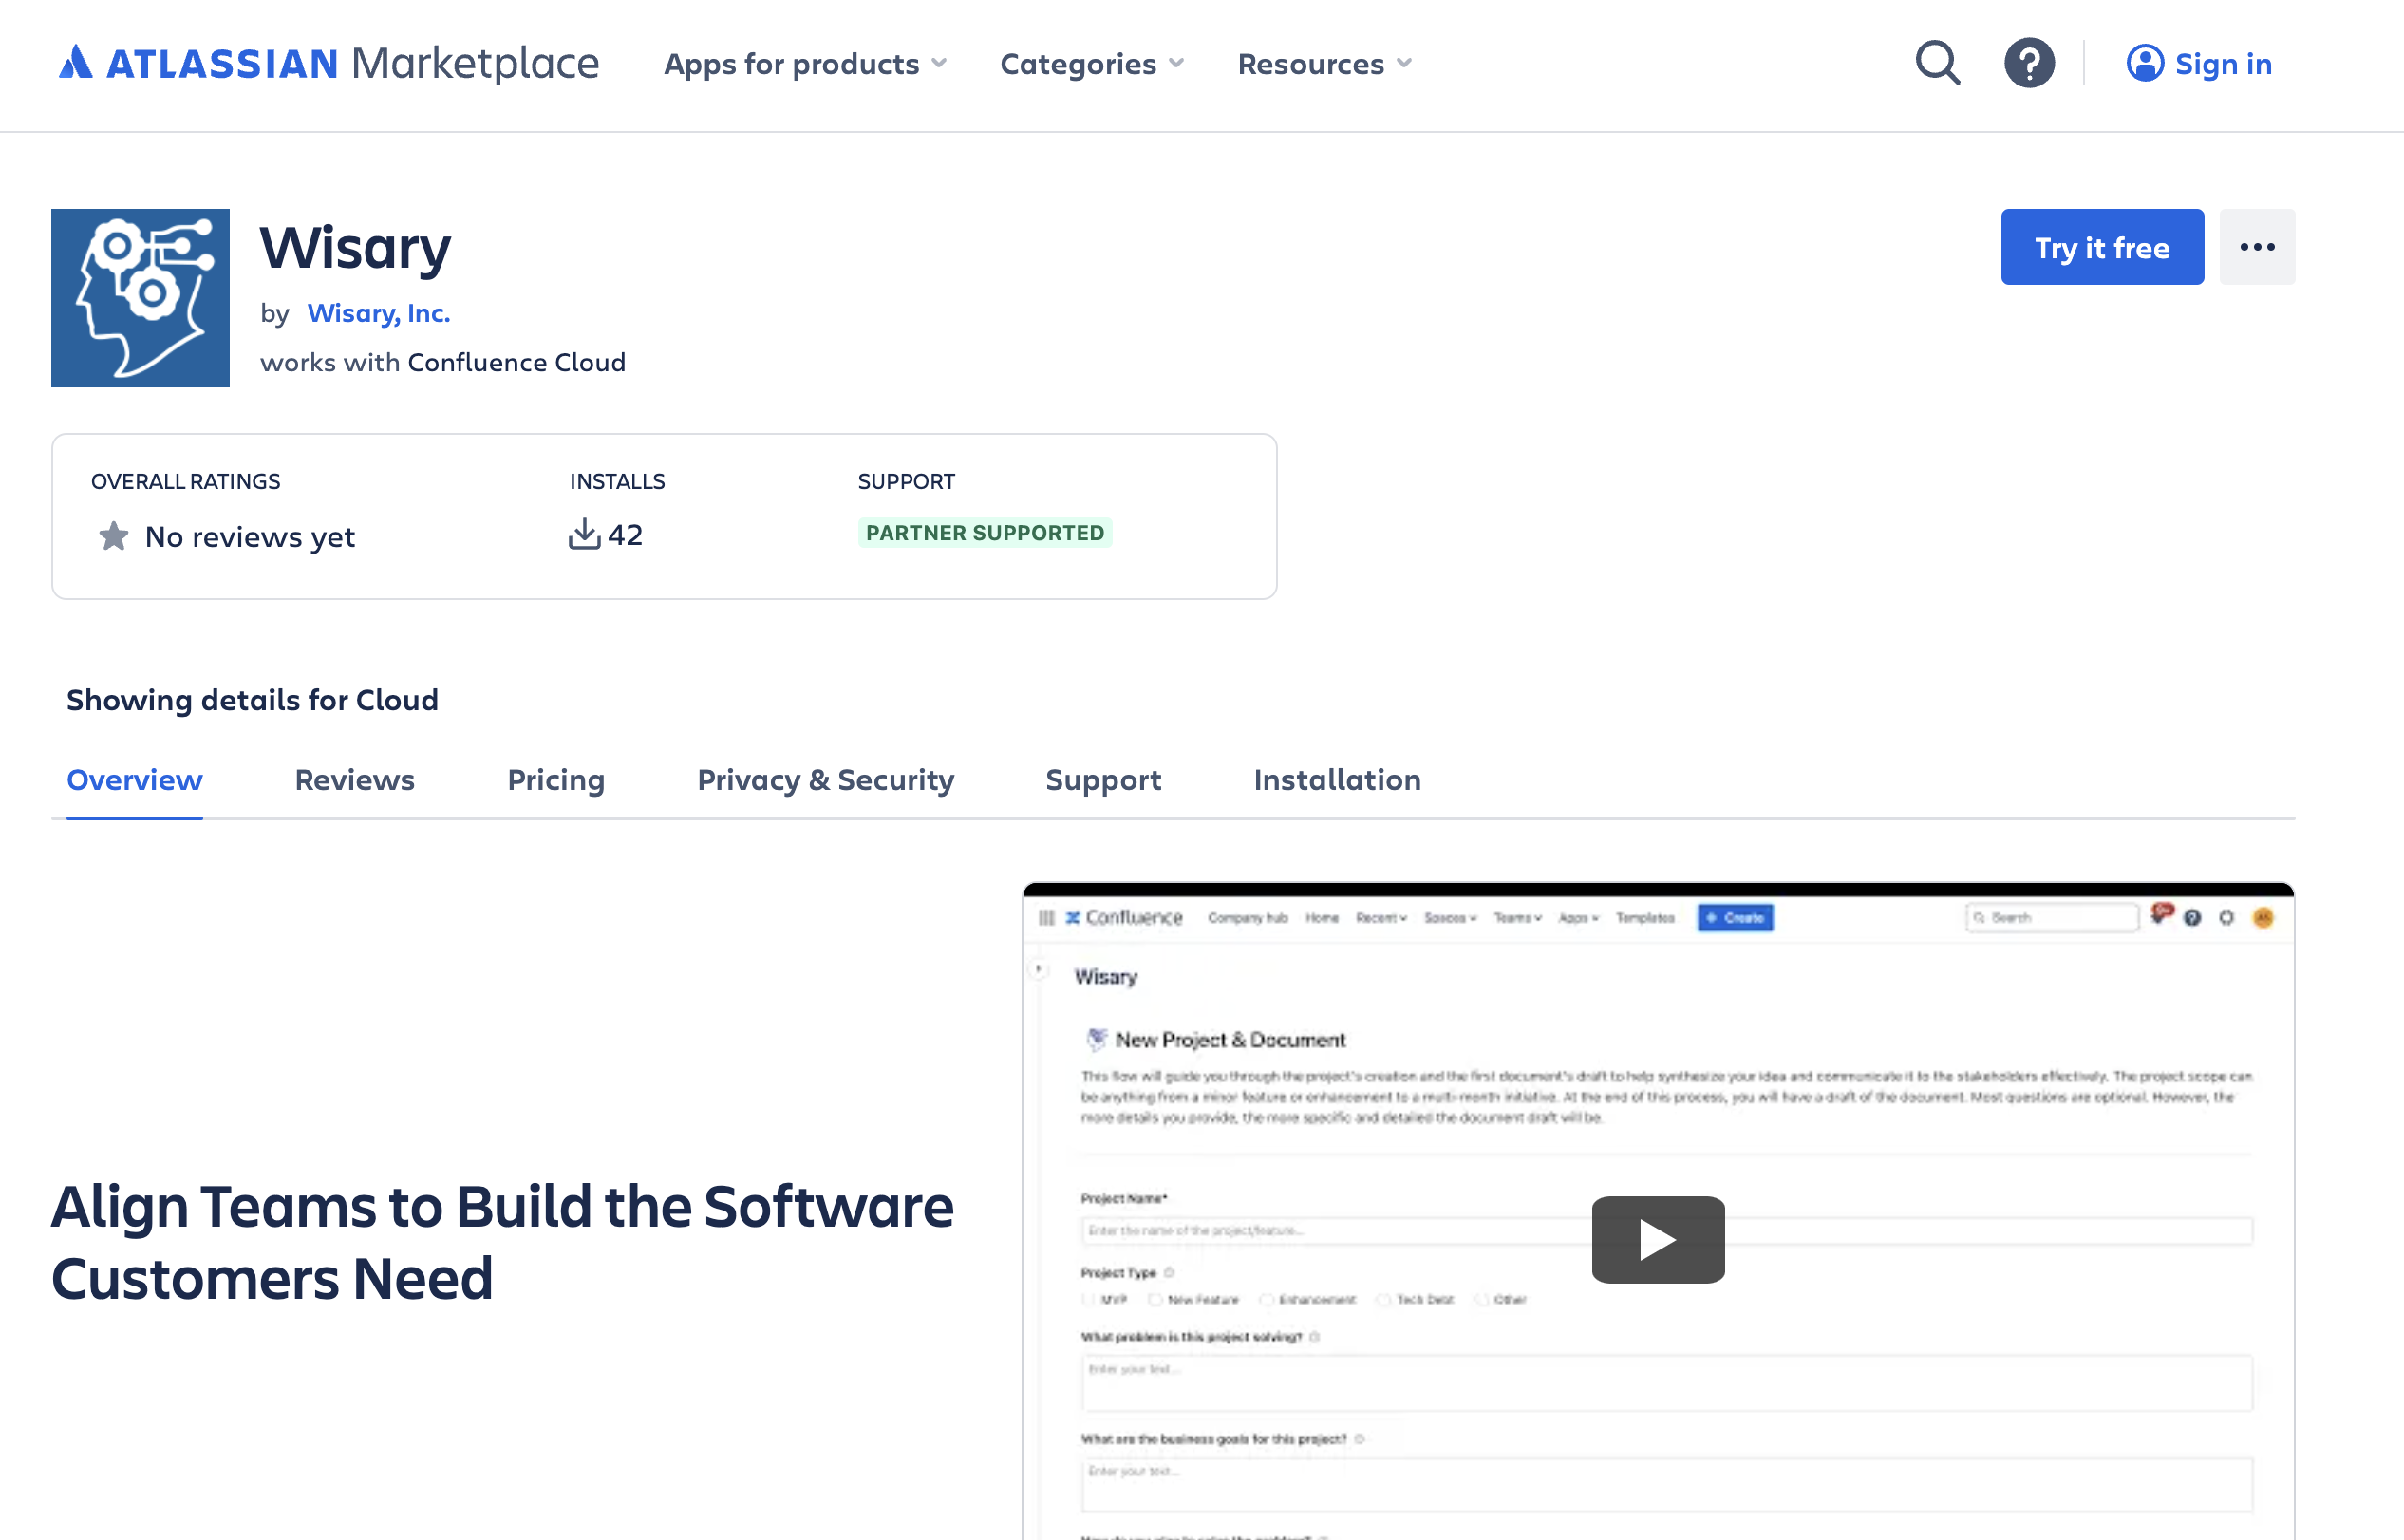The width and height of the screenshot is (2404, 1540).
Task: Open the three-dots more actions menu
Action: pos(2257,247)
